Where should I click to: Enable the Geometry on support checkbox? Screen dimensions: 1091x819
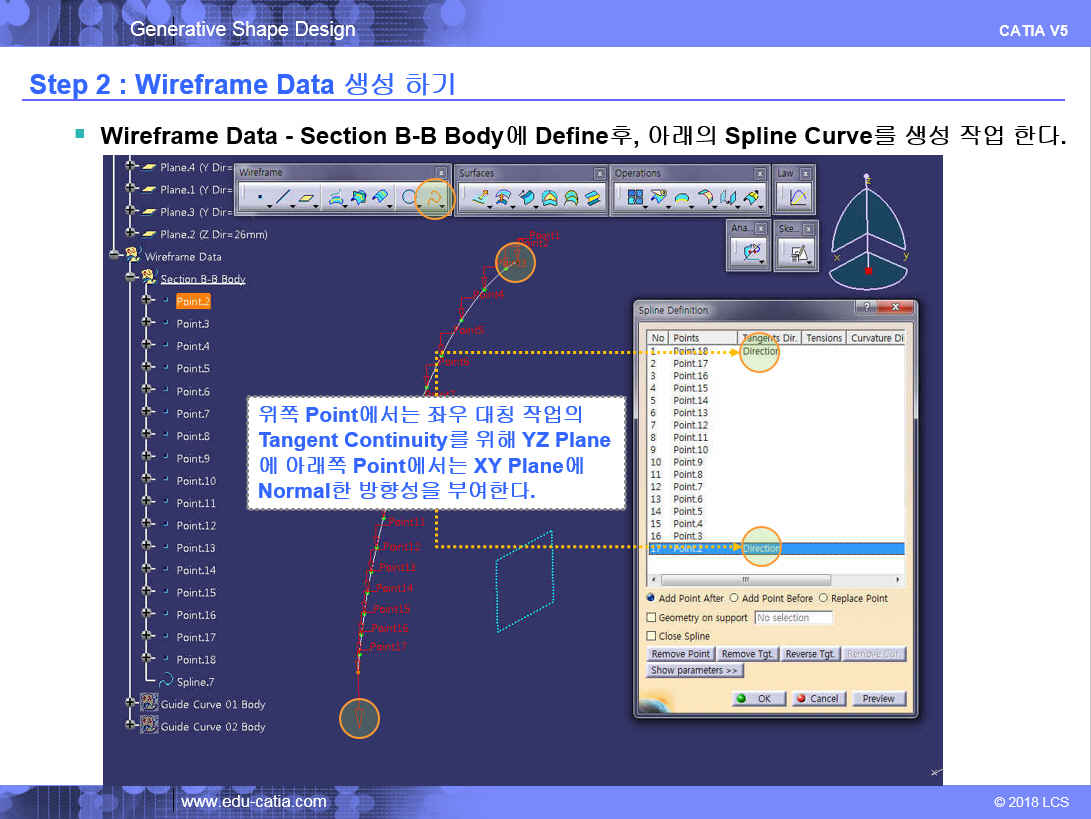click(652, 618)
